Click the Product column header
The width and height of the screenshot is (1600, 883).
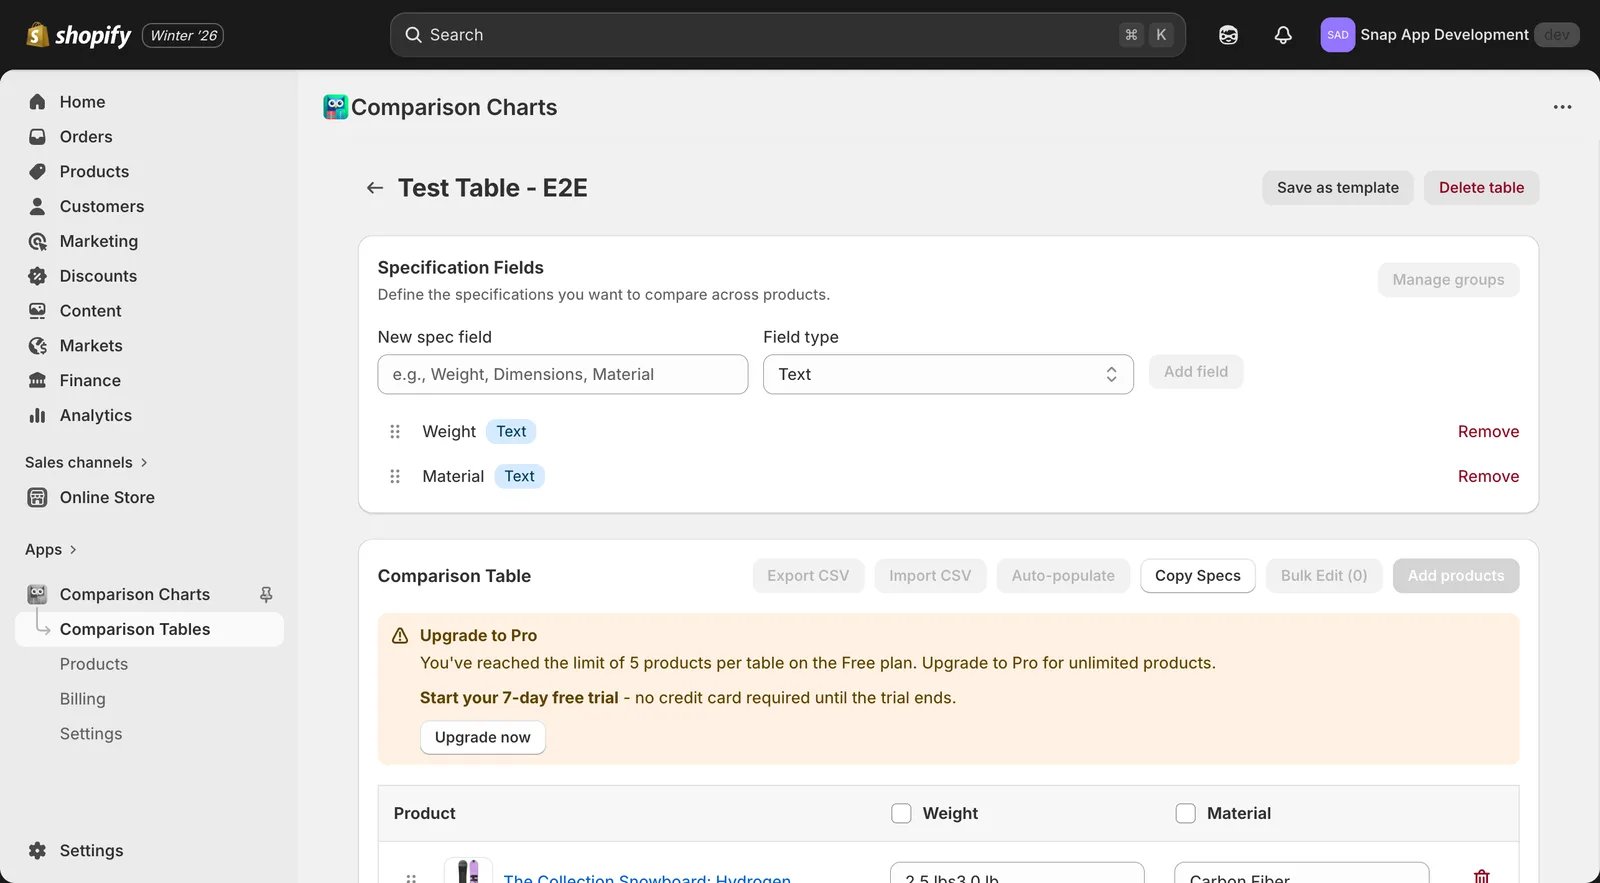[425, 814]
